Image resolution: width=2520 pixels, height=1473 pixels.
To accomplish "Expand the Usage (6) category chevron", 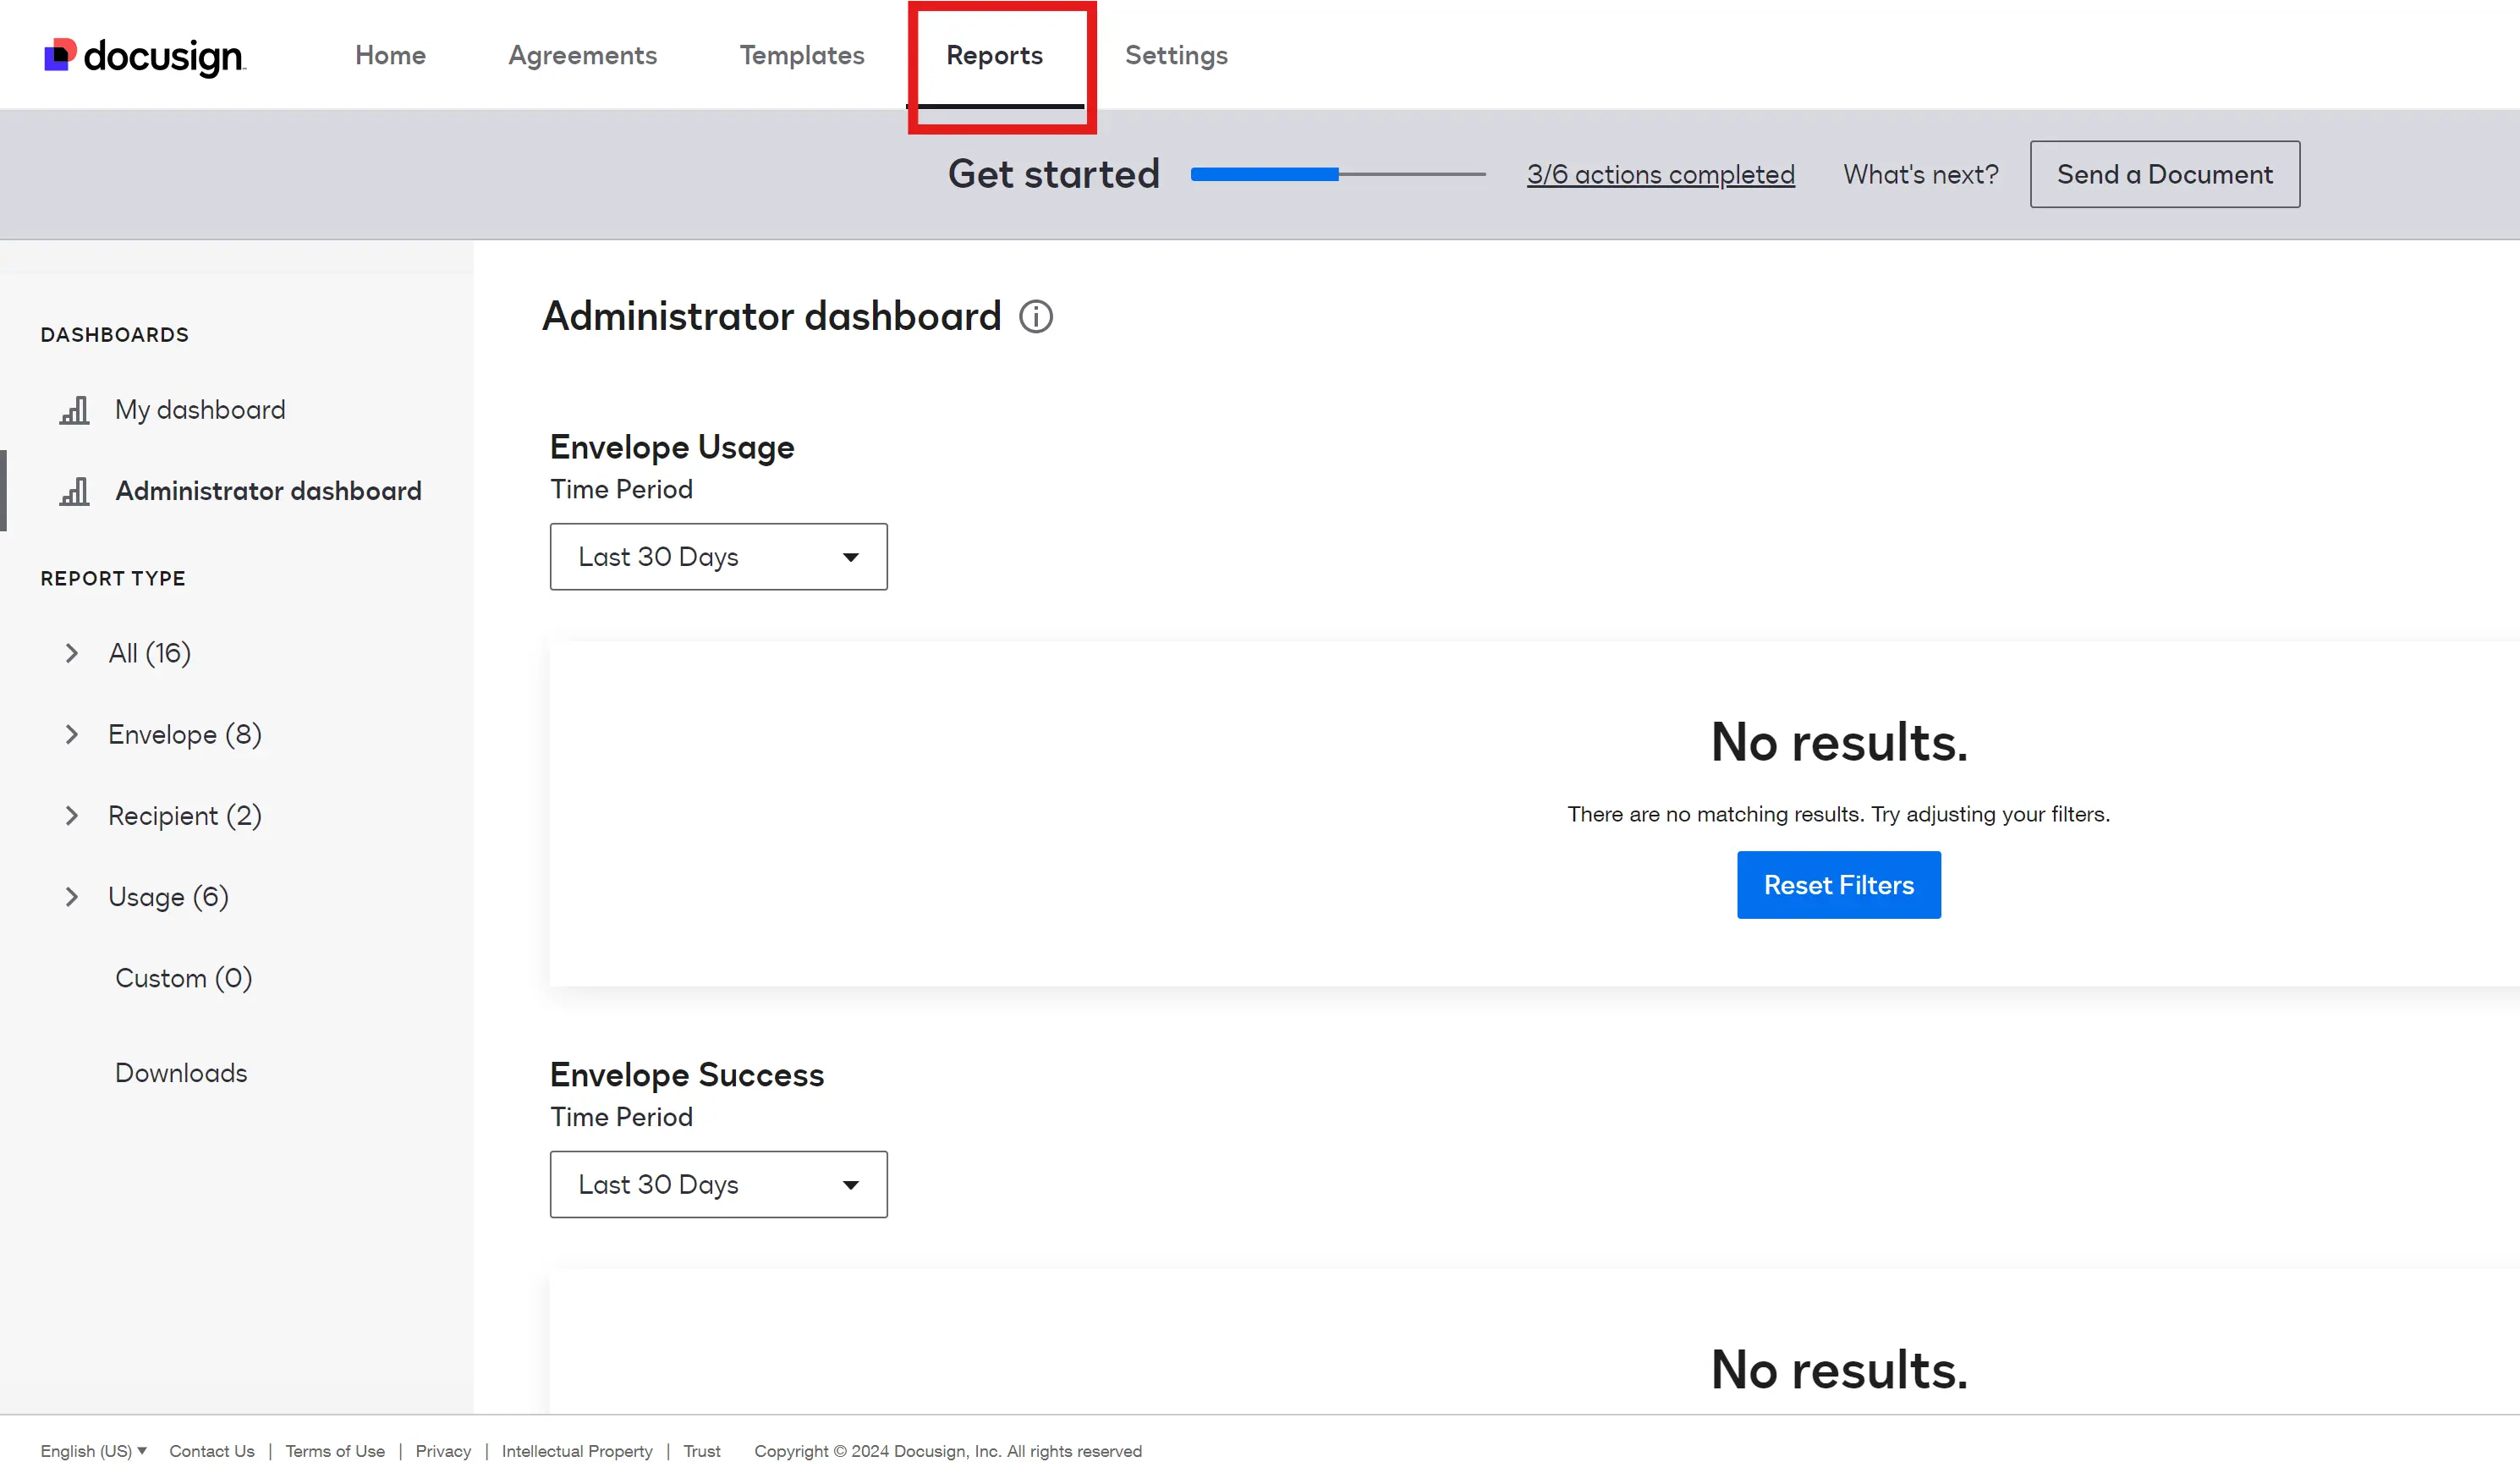I will pos(71,897).
